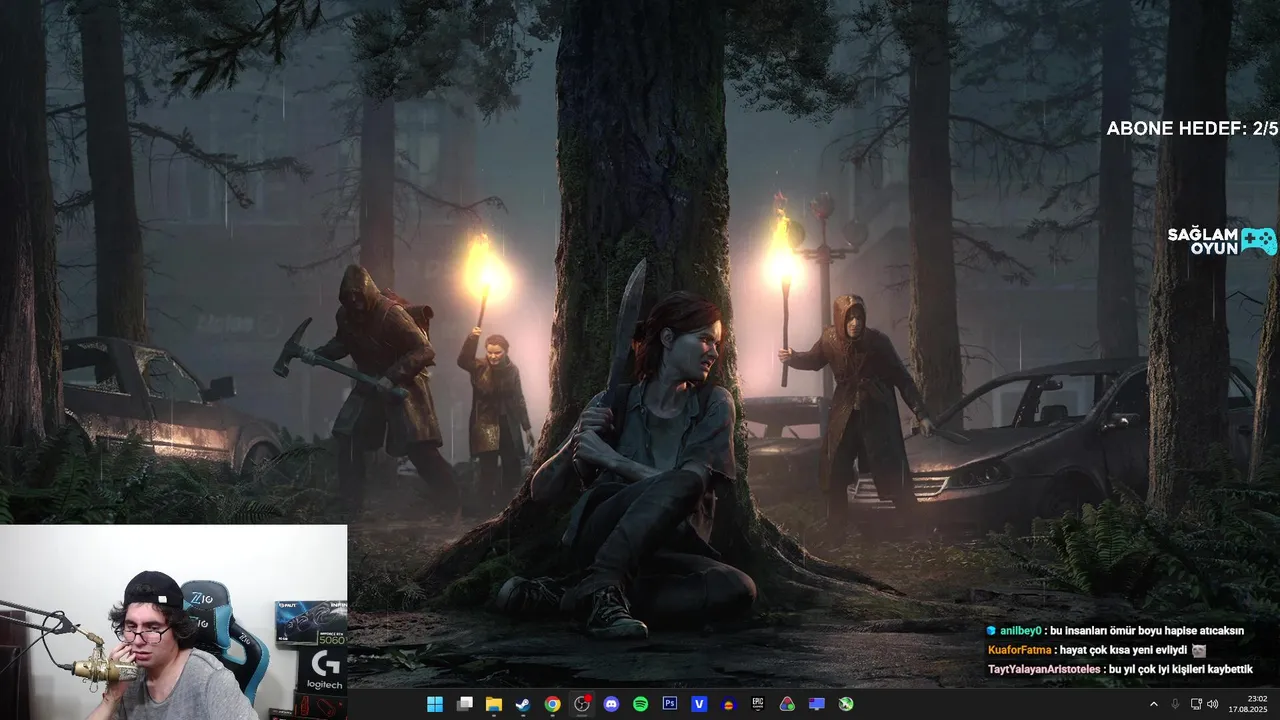The width and height of the screenshot is (1280, 720).
Task: Show hidden system tray icons
Action: coord(1154,704)
